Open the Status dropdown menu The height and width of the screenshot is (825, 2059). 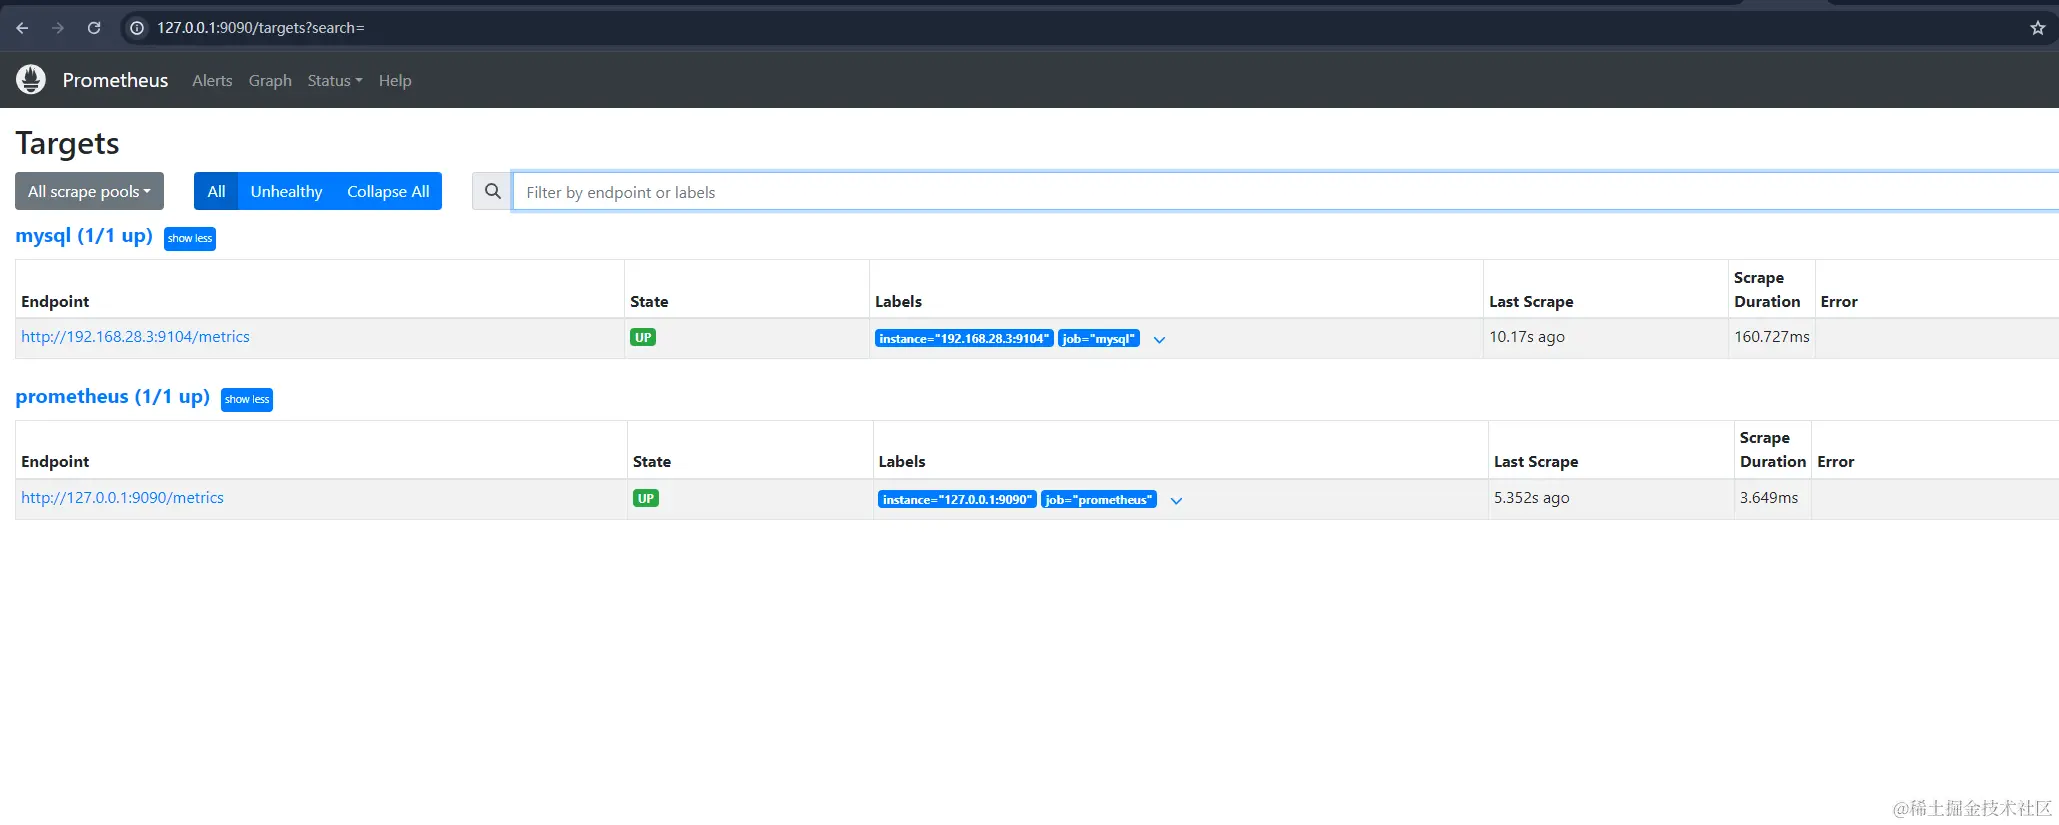pos(335,80)
